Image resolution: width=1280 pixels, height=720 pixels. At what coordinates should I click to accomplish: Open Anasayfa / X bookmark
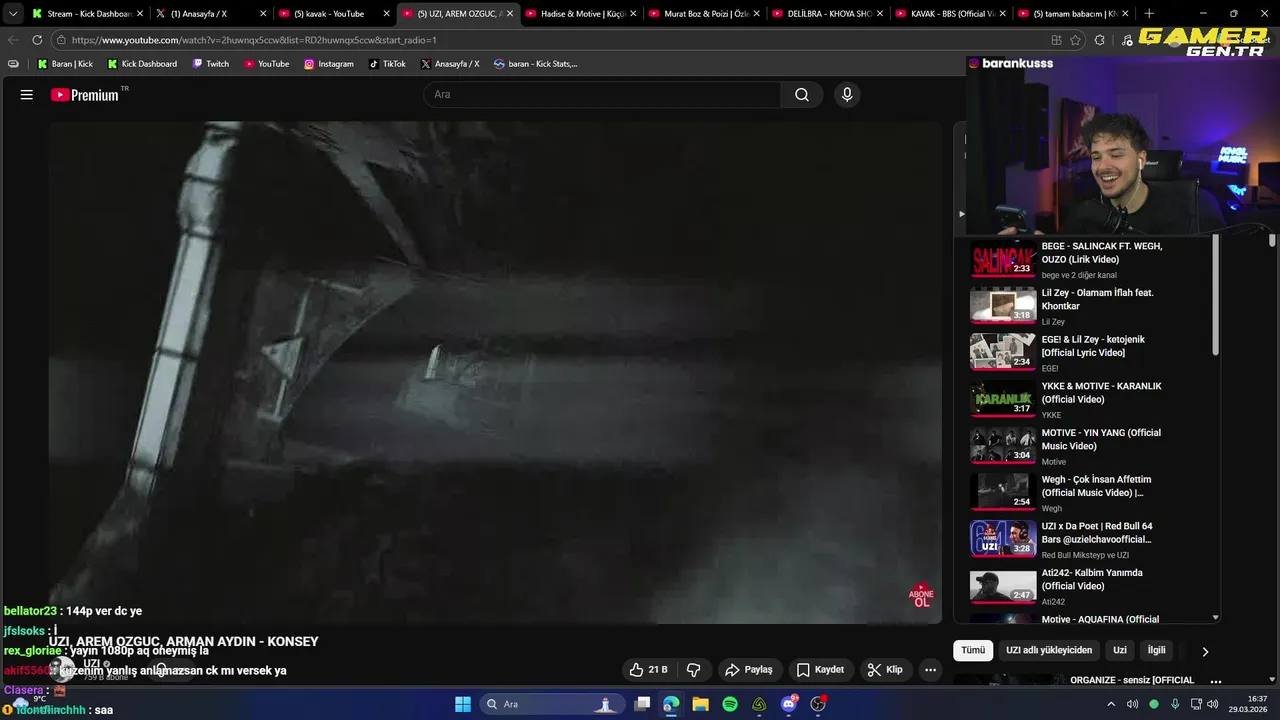tap(450, 64)
